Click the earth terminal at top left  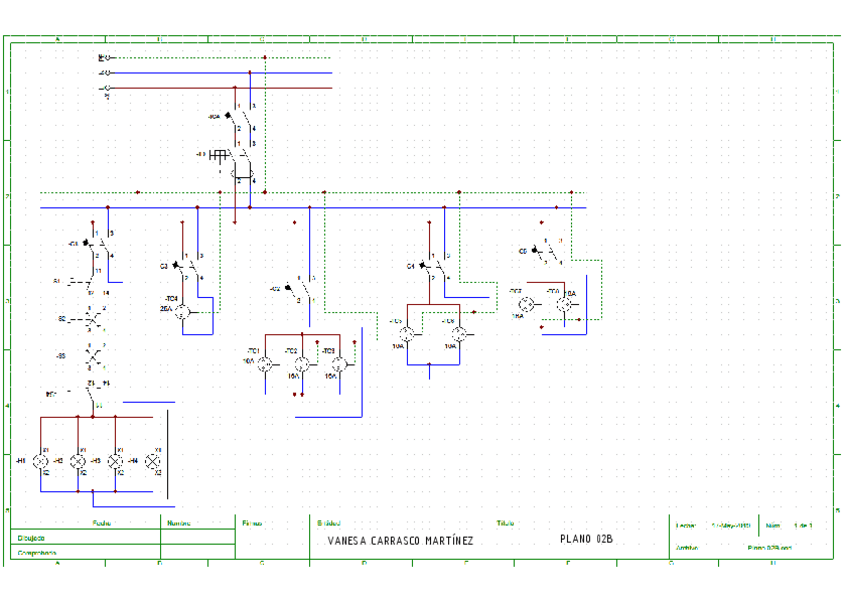(106, 58)
